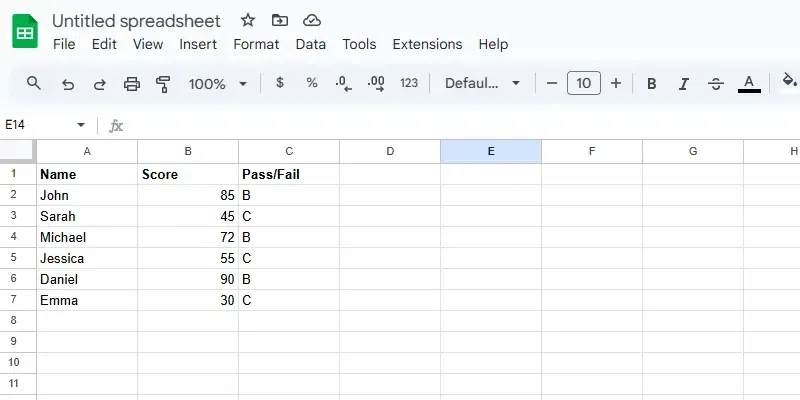Click the search menus magnifier icon
800x400 pixels.
point(34,84)
